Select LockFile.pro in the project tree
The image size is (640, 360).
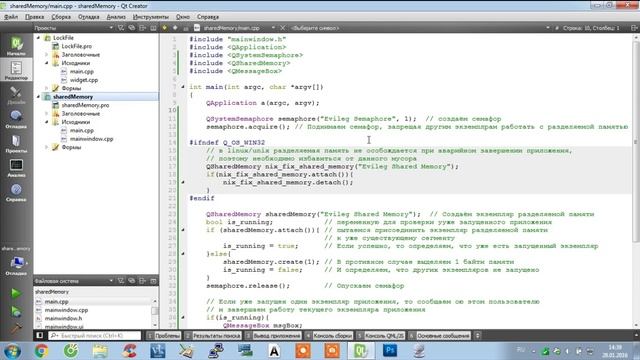76,46
